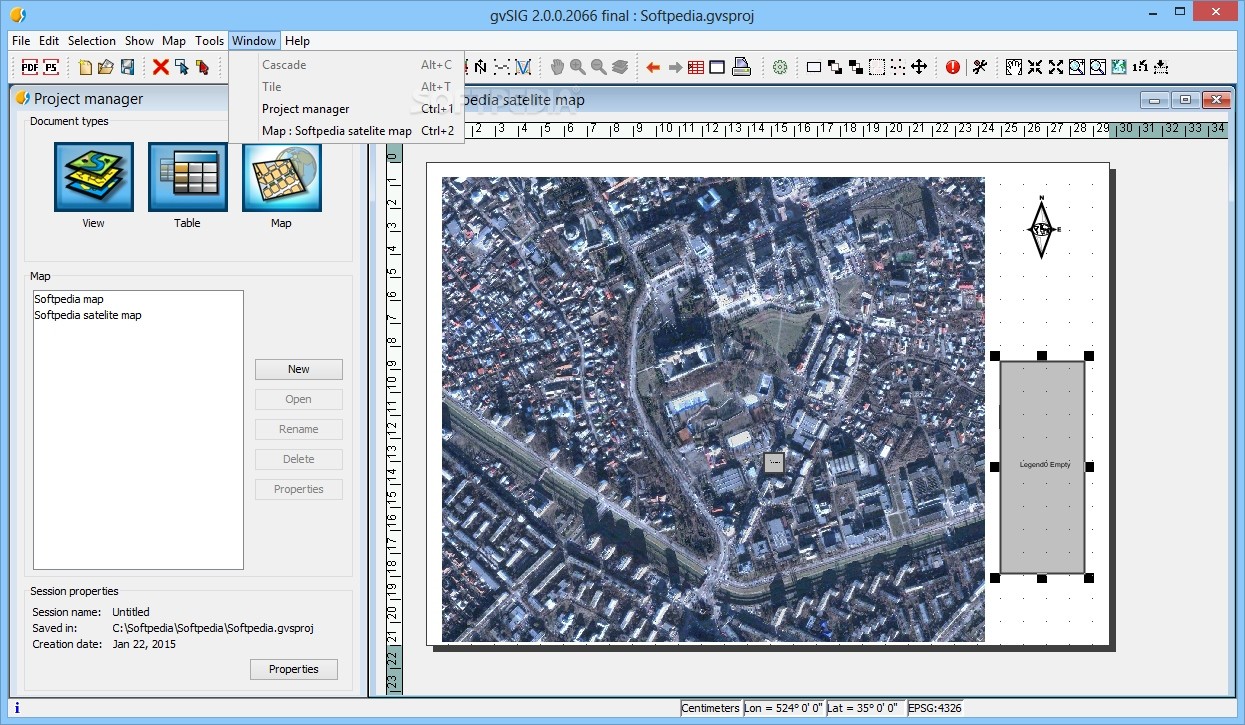Click the orange back arrow icon
Screen dimensions: 1245x725
coord(653,67)
